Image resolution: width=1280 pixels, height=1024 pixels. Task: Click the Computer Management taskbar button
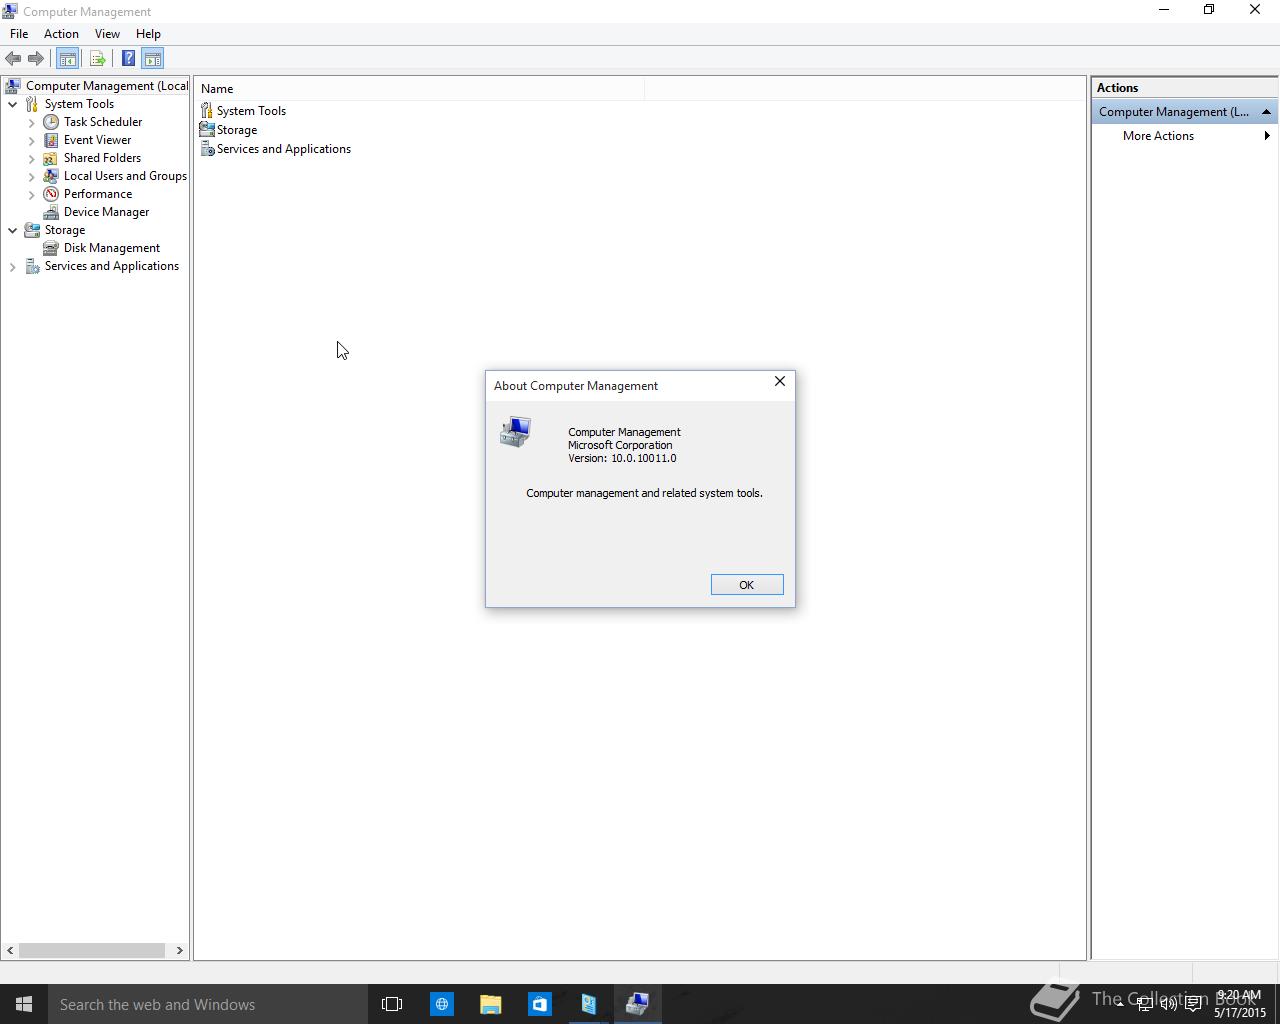(637, 1004)
